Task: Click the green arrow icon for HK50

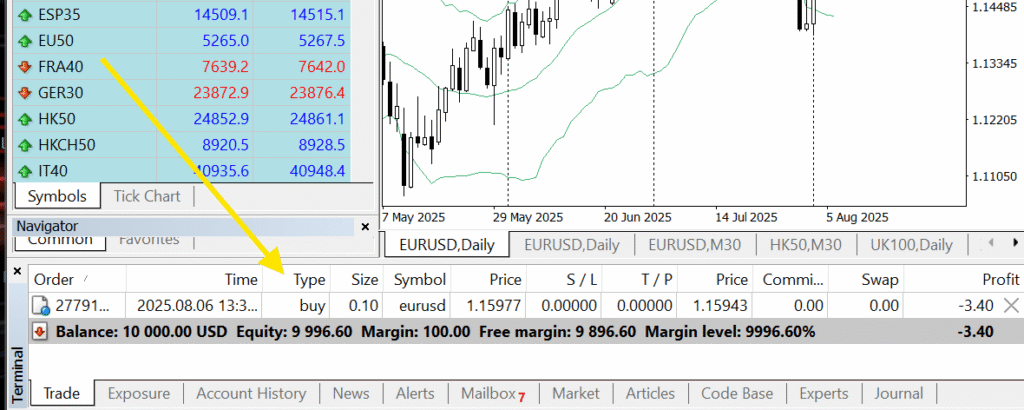Action: point(24,119)
